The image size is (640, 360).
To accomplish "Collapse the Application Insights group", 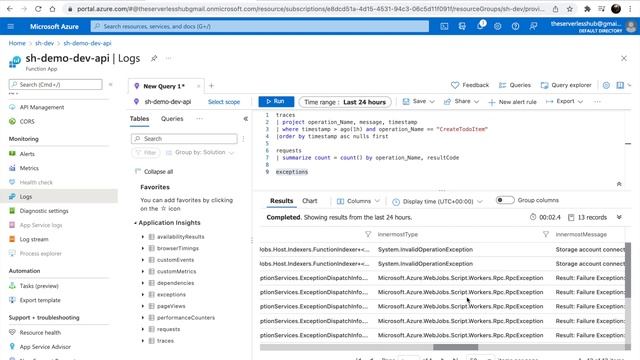I will pos(135,223).
